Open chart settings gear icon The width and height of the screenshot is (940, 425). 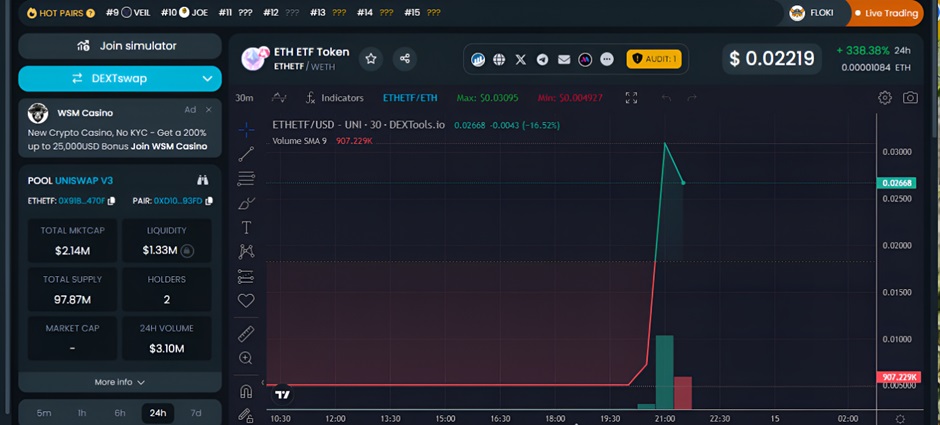pyautogui.click(x=885, y=98)
